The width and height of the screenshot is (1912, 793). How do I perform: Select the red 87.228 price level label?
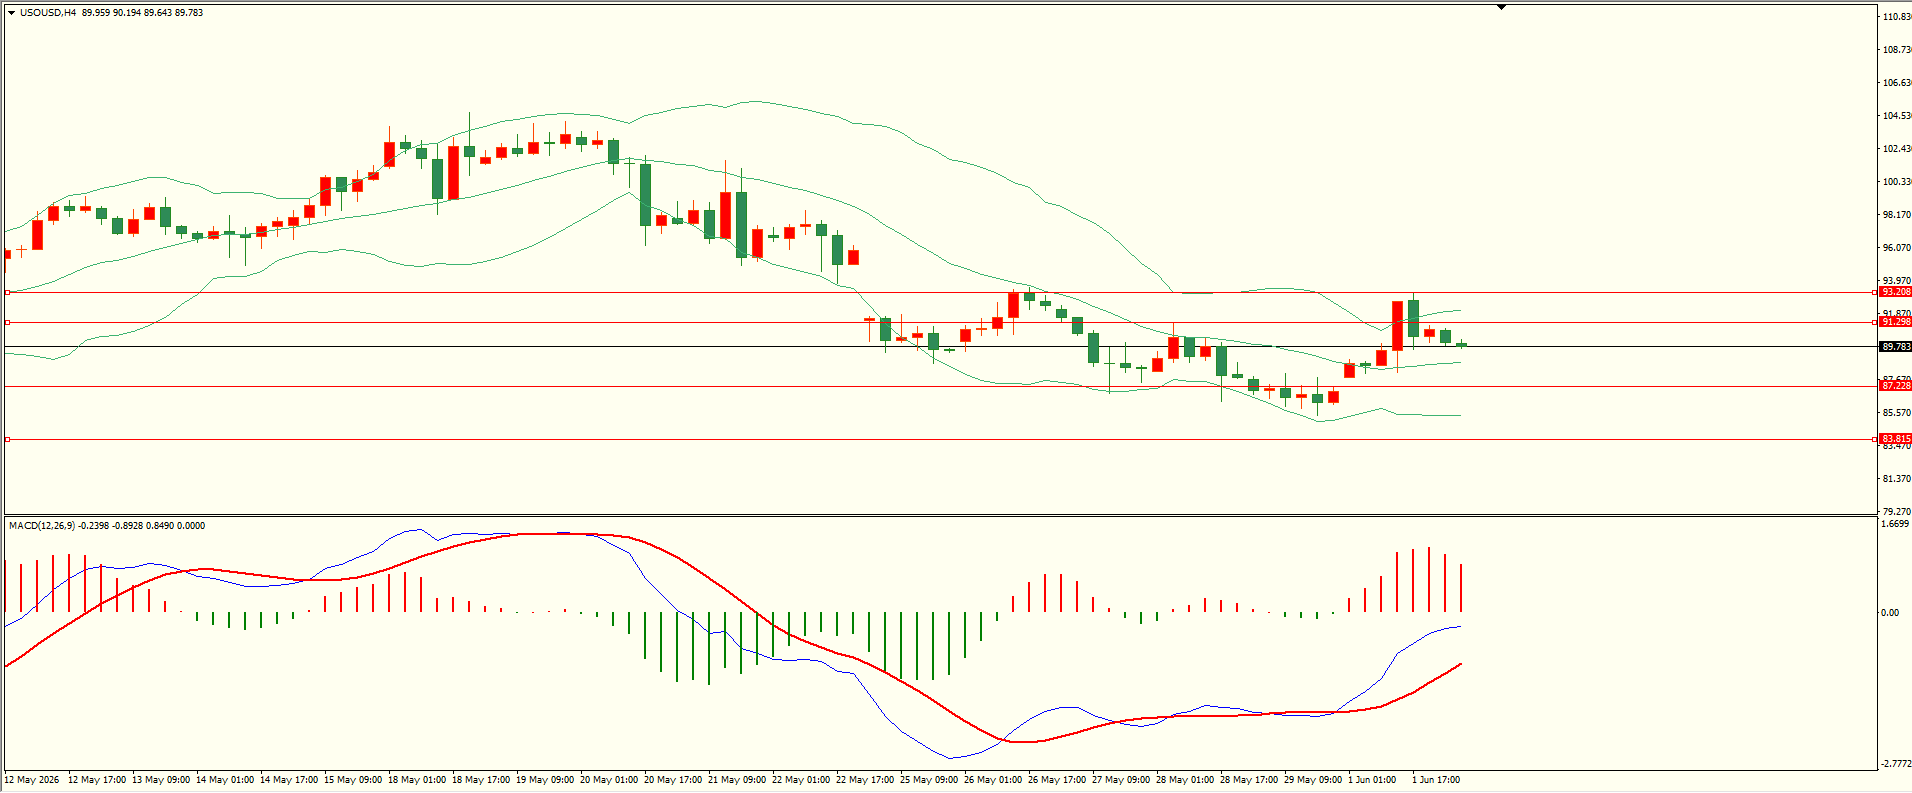click(1895, 386)
